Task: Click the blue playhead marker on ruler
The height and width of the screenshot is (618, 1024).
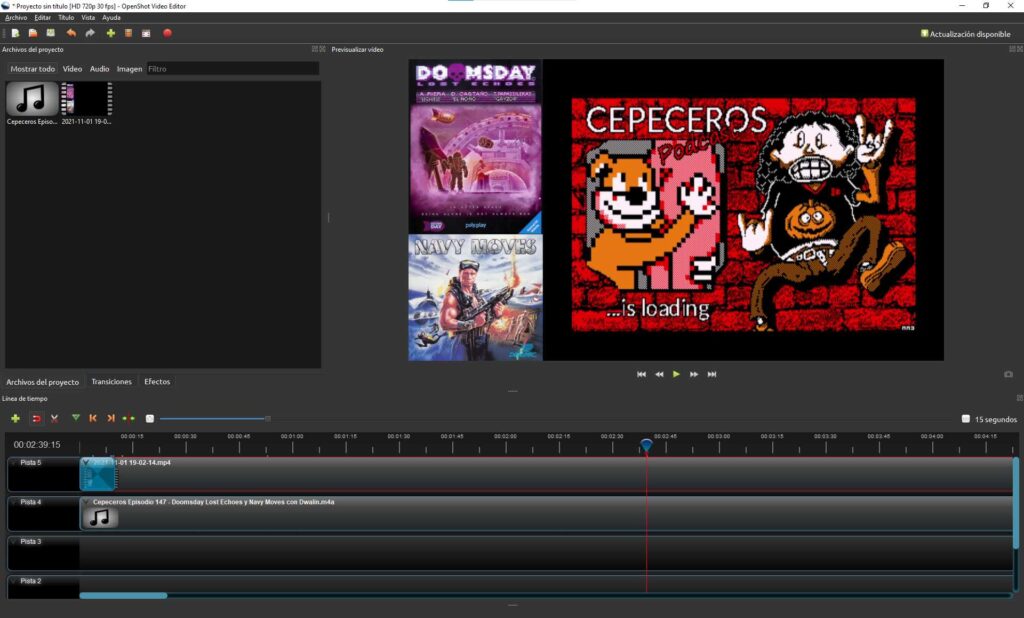Action: pyautogui.click(x=646, y=445)
